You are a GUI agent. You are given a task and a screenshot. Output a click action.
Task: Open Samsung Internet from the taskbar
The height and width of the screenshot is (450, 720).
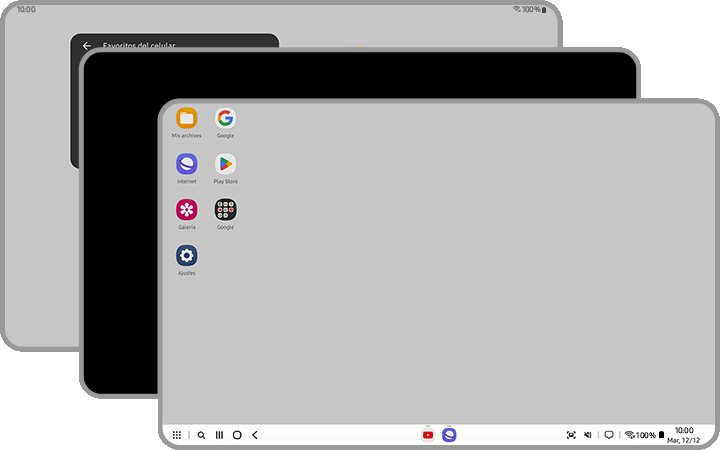click(449, 435)
